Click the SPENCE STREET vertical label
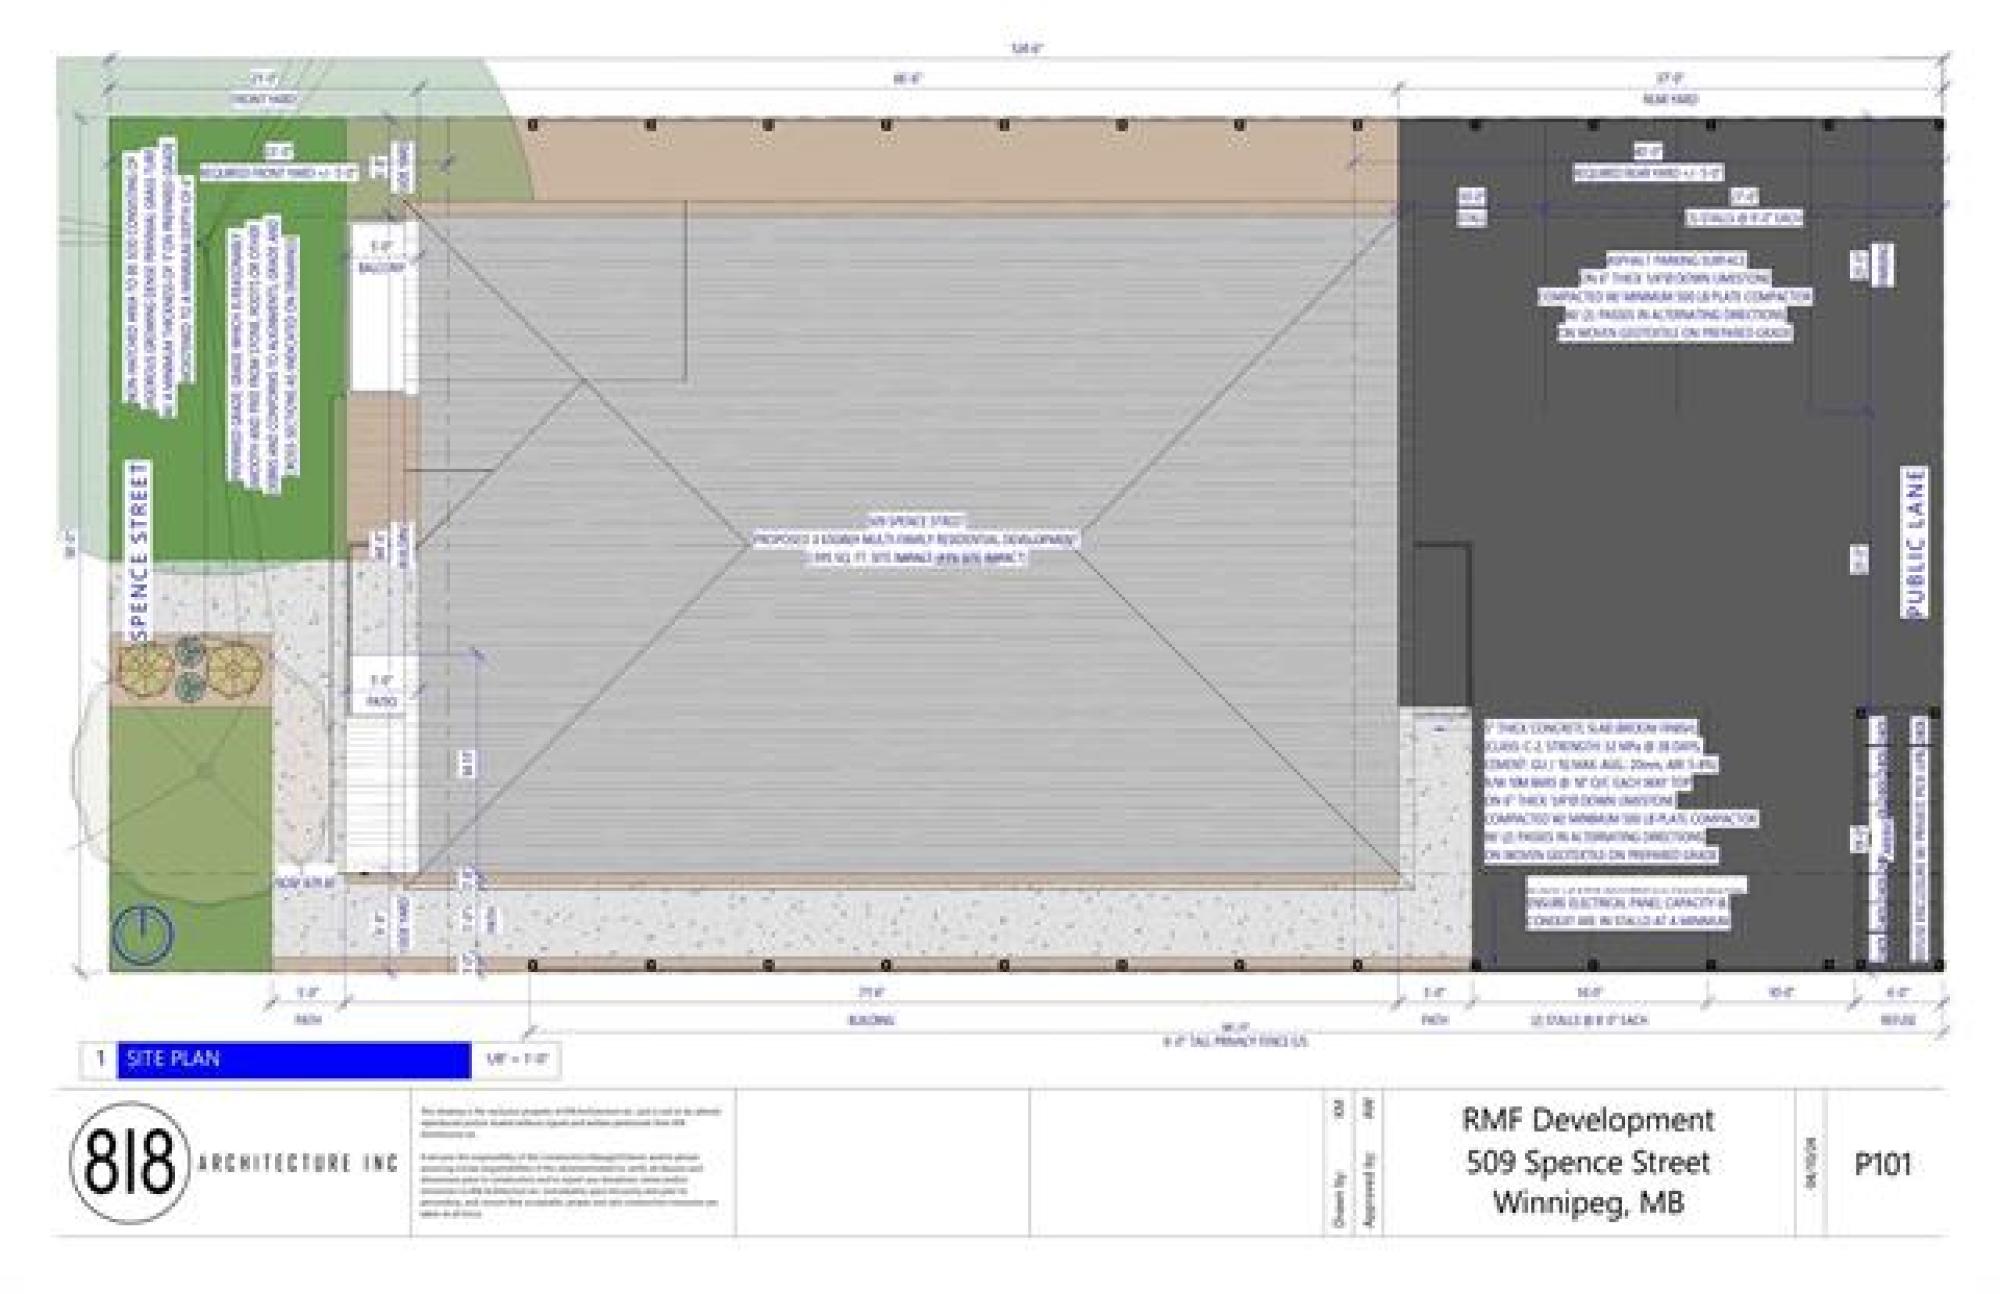The image size is (2000, 1294). pos(140,551)
